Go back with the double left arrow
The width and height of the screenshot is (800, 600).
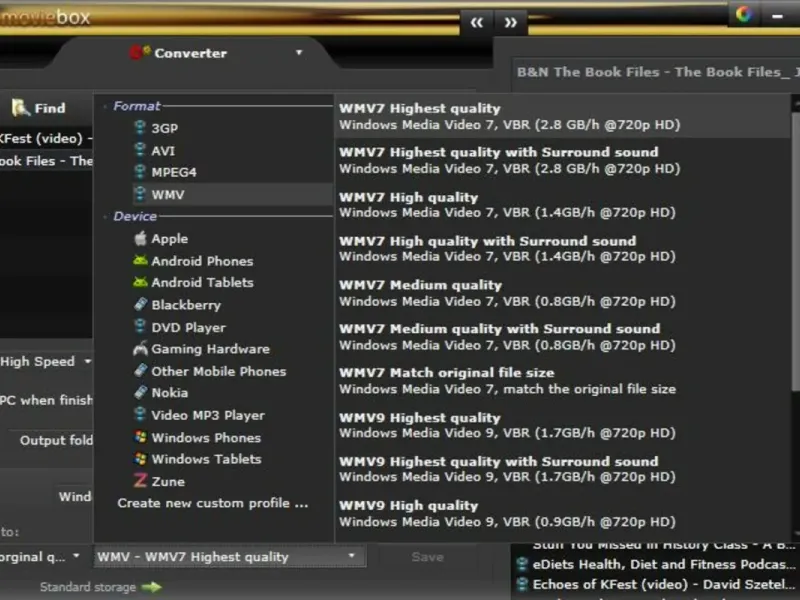[x=477, y=23]
